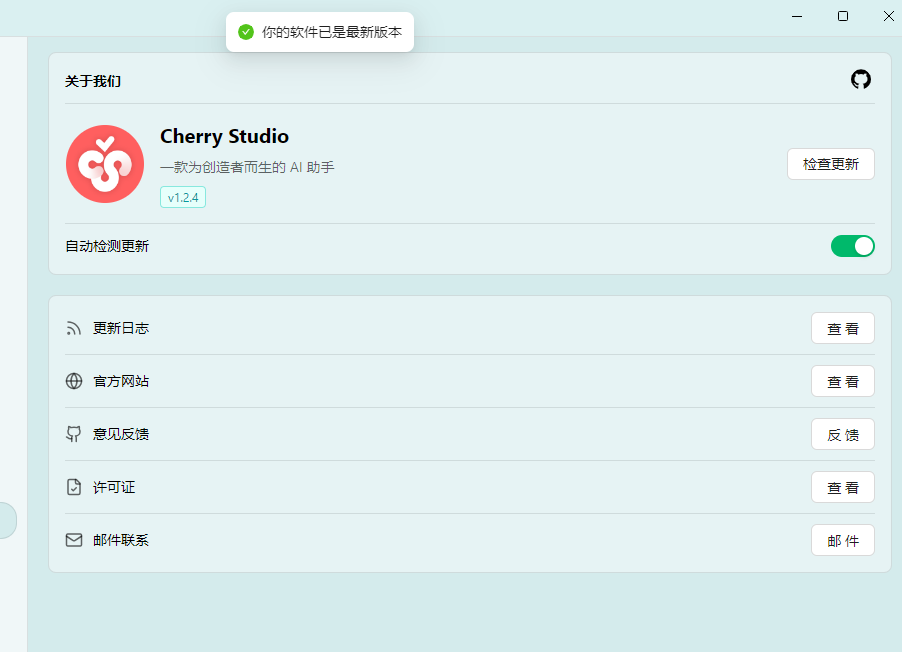The height and width of the screenshot is (652, 902).
Task: Click the v1.2.4 version tag
Action: pyautogui.click(x=183, y=197)
